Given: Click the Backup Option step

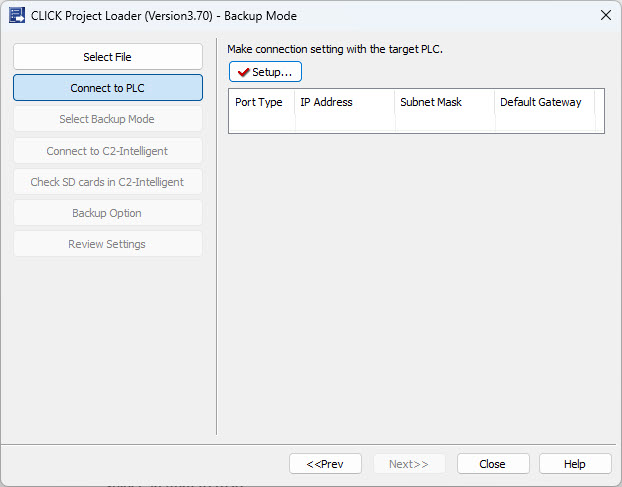Looking at the screenshot, I should pos(108,213).
